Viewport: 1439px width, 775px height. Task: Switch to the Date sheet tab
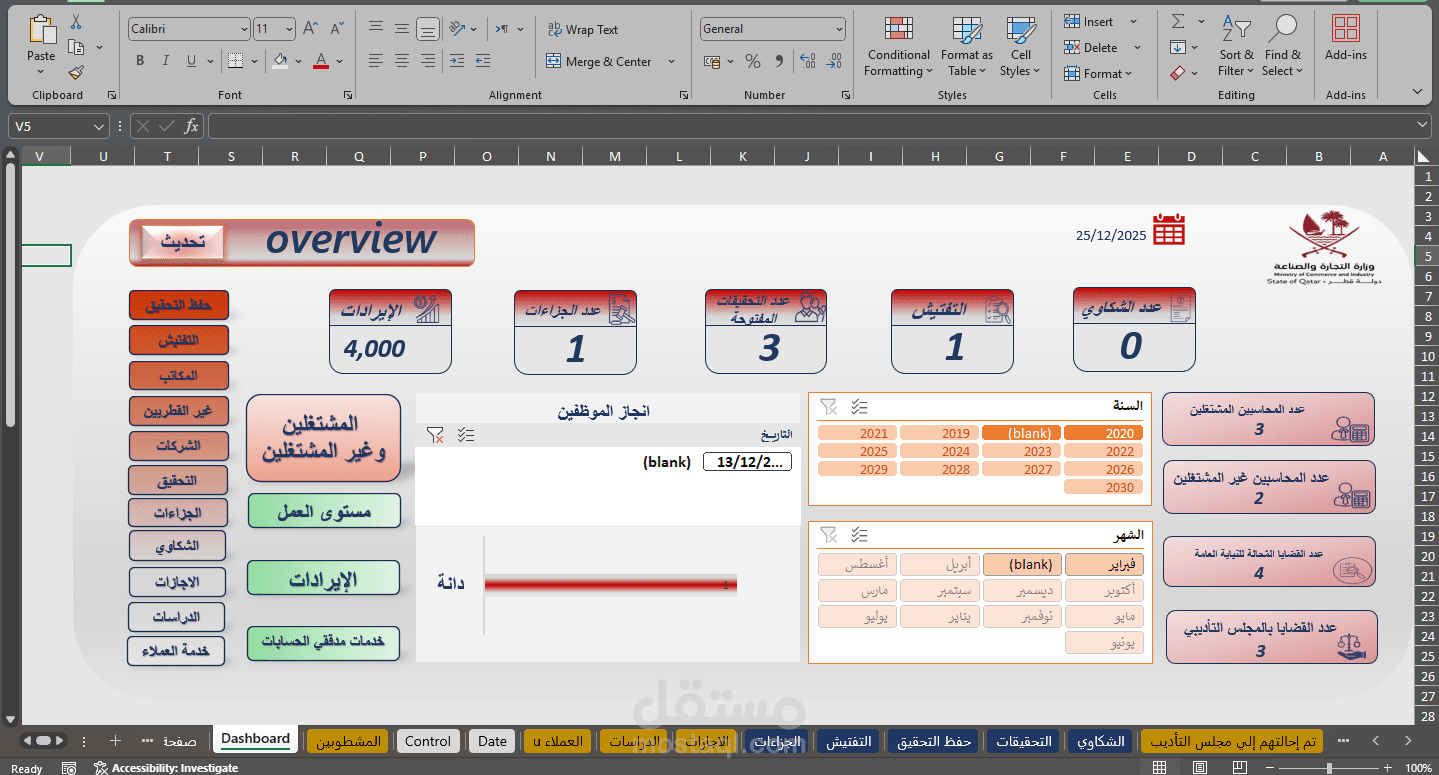[x=491, y=741]
